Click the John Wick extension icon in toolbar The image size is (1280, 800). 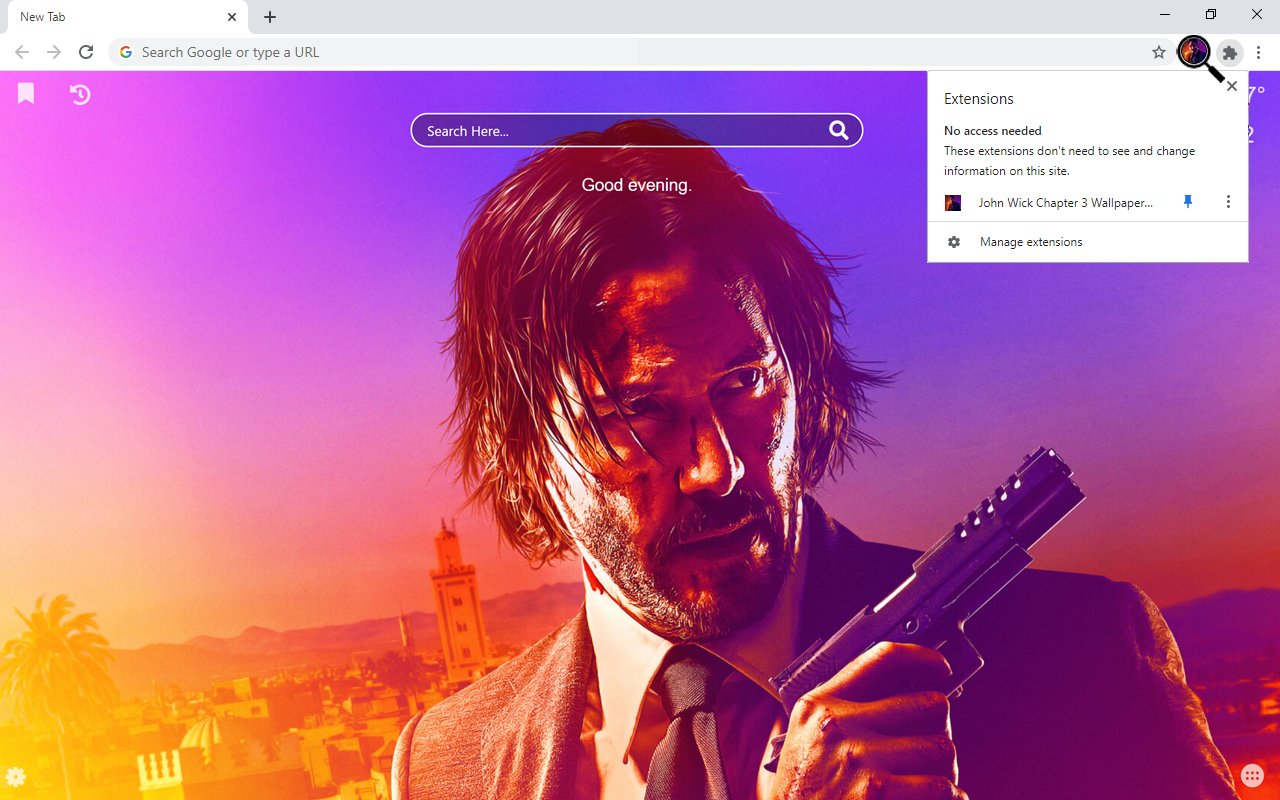(1194, 52)
